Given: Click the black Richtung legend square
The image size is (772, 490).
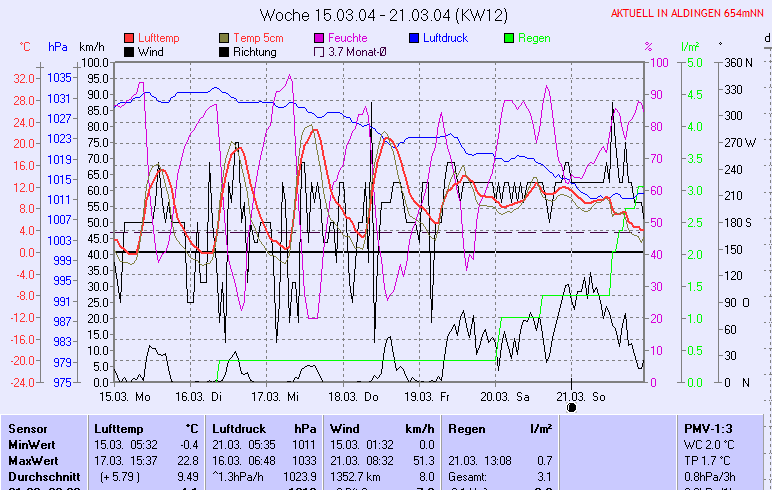Looking at the screenshot, I should [x=224, y=52].
